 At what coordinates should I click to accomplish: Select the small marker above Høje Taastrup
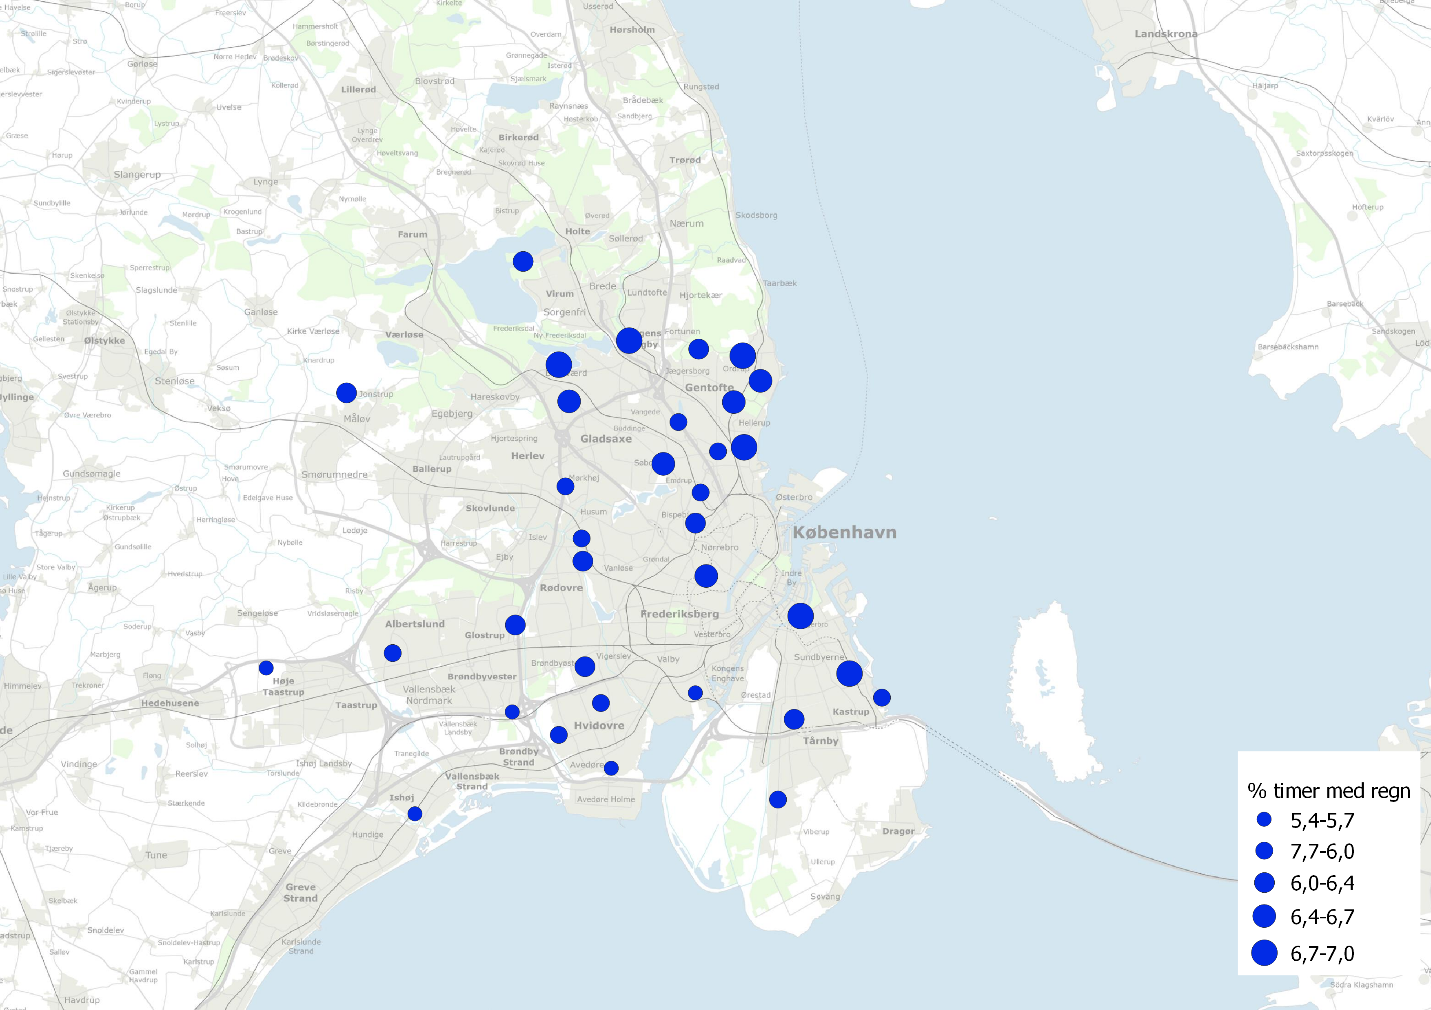pos(266,668)
